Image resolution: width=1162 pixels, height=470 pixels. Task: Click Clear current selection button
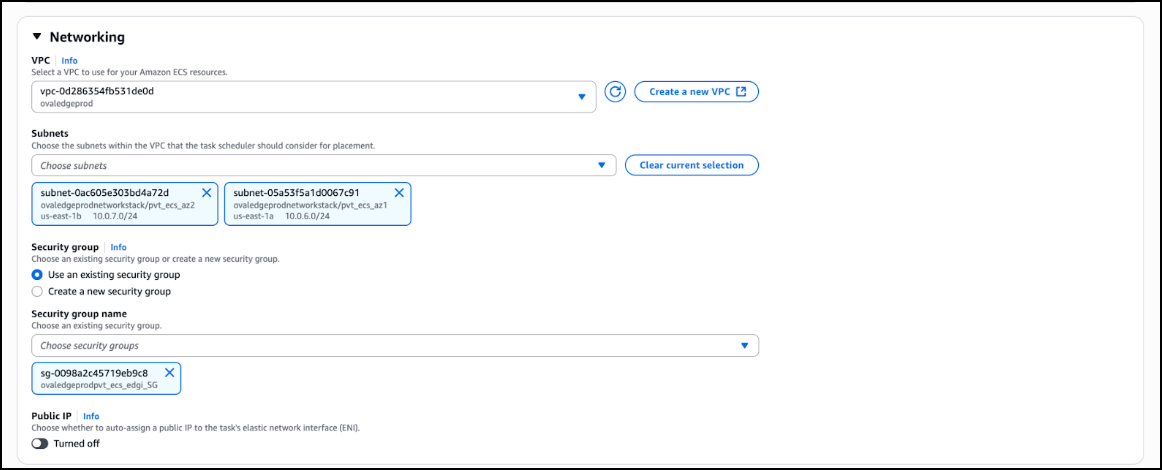pos(691,165)
